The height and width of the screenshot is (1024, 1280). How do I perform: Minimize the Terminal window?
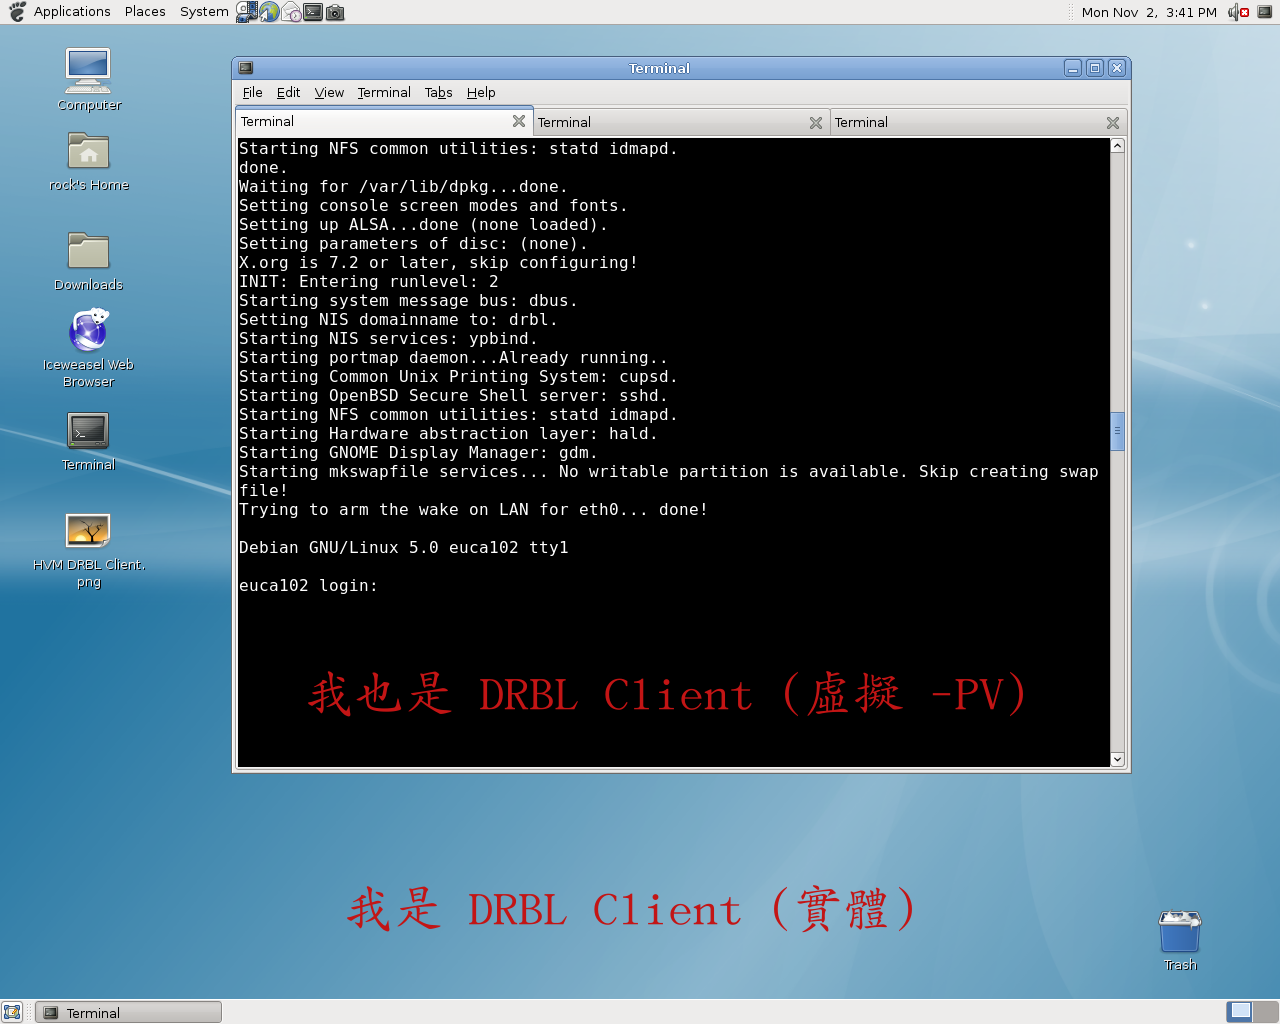tap(1073, 68)
